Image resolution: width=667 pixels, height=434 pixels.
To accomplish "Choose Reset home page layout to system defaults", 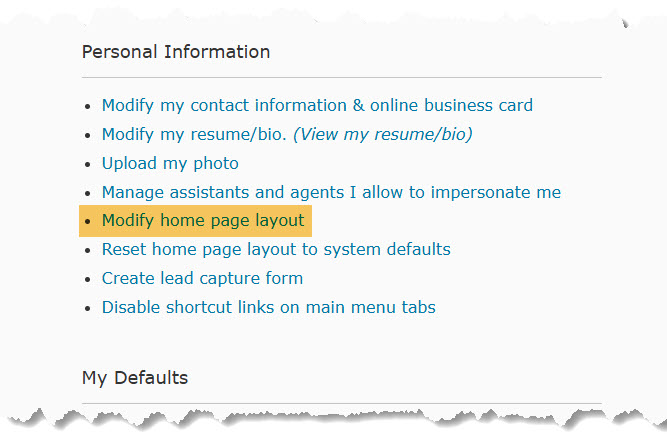I will pos(276,249).
